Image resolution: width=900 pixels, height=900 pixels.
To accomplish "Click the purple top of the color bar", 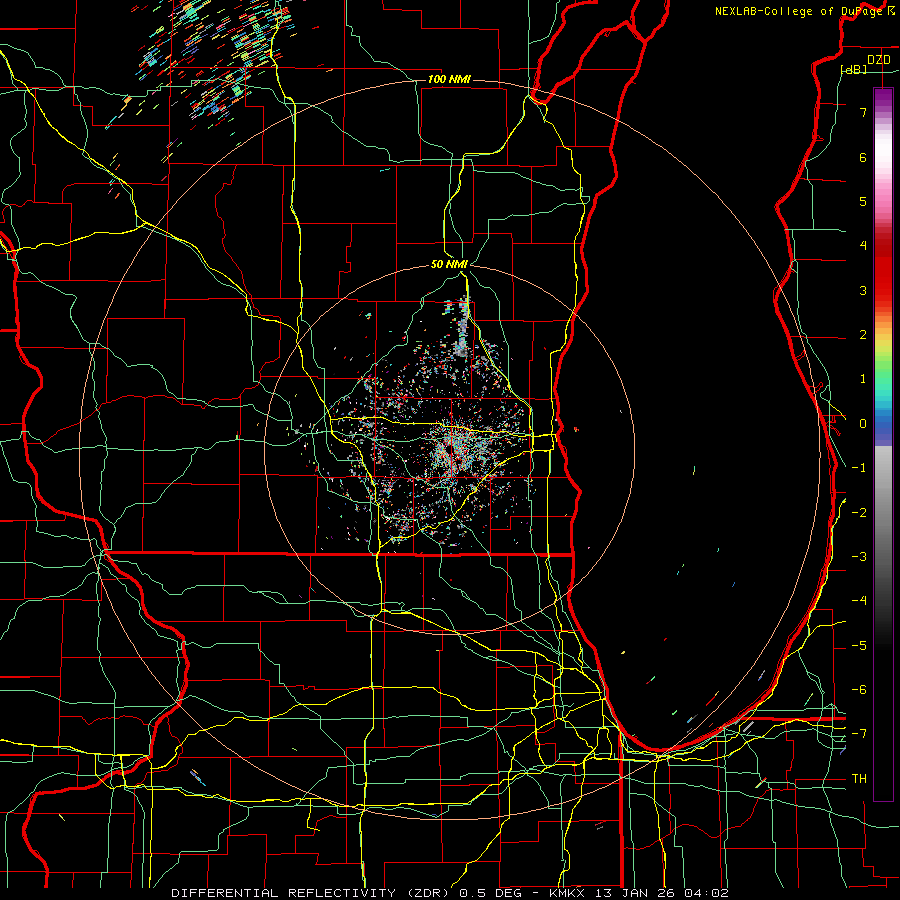I will pos(883,98).
